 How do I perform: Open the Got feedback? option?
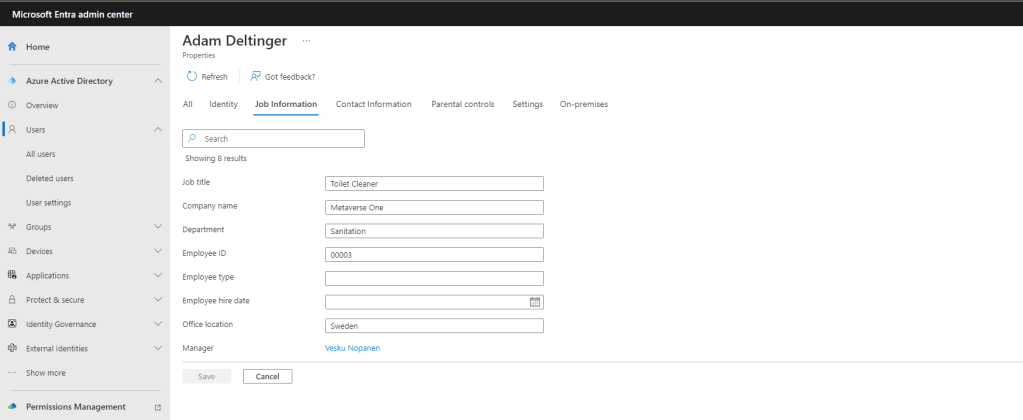(x=283, y=76)
